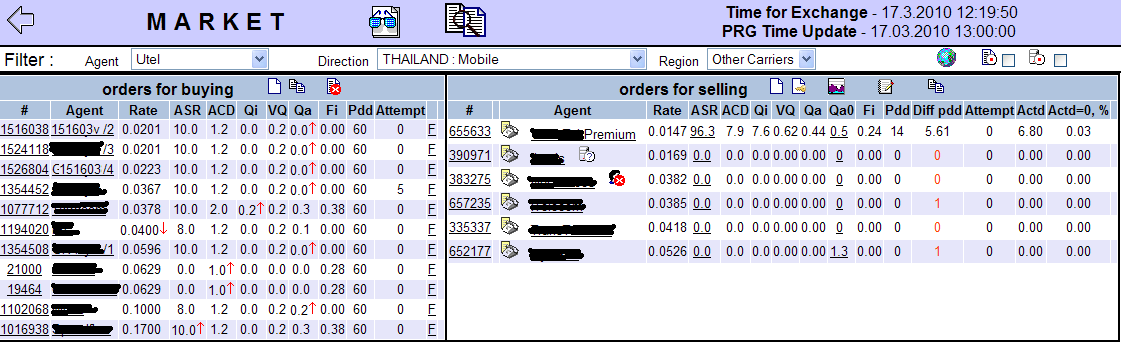Tick the first checkbox in filter bar
The width and height of the screenshot is (1121, 361).
[x=1008, y=61]
